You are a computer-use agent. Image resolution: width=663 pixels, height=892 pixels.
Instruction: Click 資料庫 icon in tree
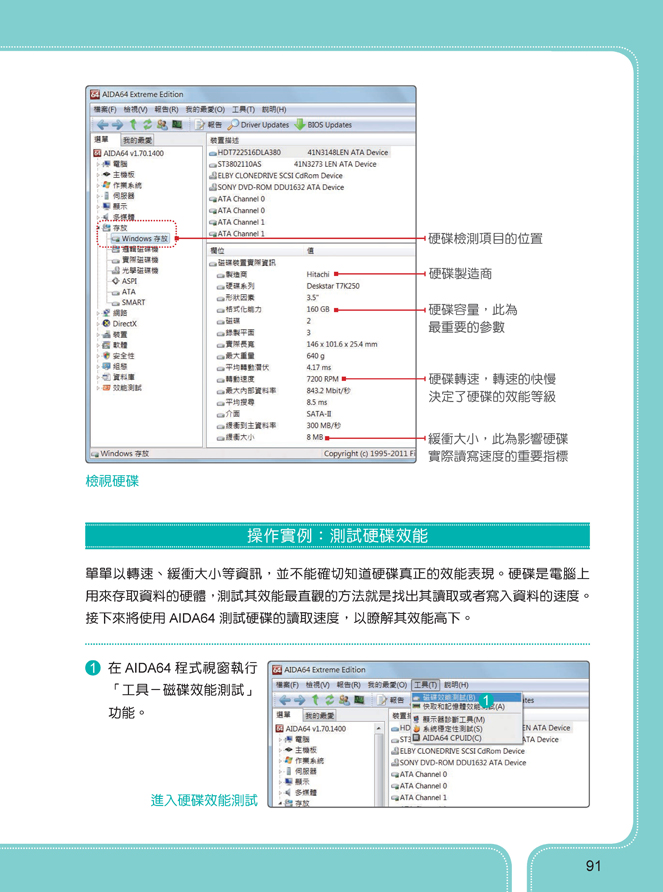point(106,377)
